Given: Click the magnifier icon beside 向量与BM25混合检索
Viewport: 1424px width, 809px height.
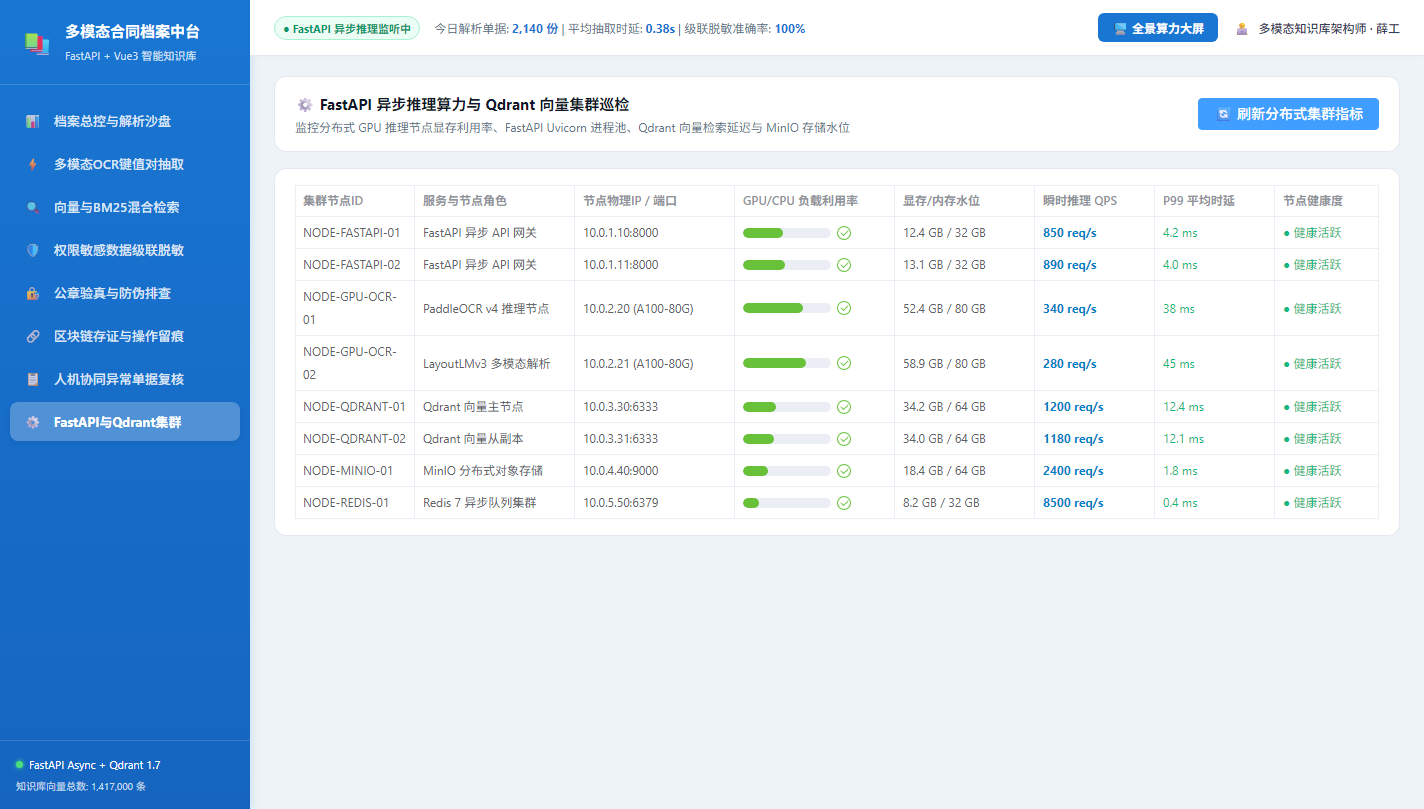Looking at the screenshot, I should click(x=33, y=208).
